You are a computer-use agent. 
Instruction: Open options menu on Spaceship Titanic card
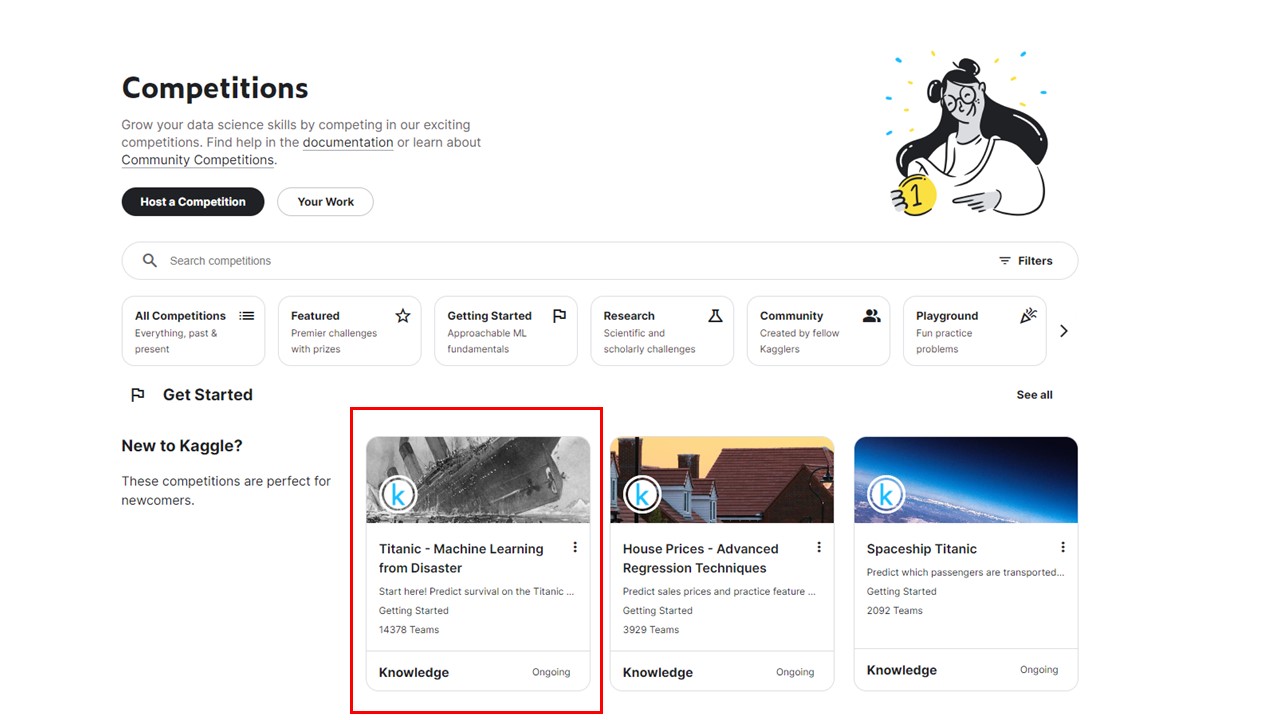[1063, 547]
